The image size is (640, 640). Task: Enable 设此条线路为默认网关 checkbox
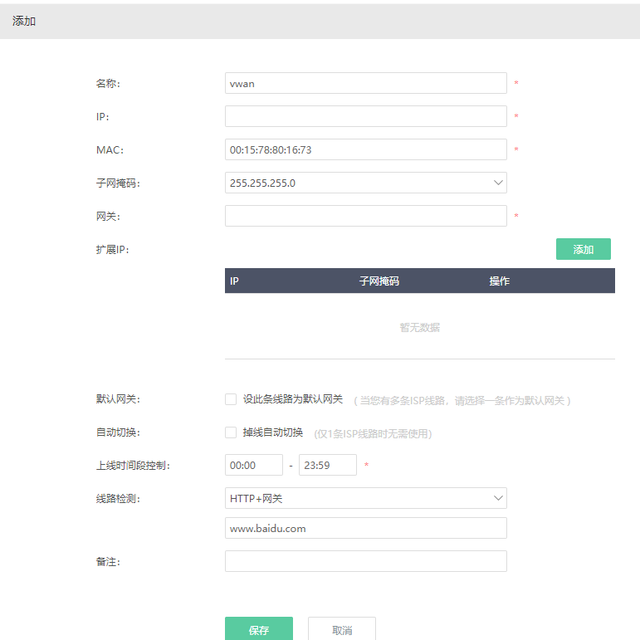click(231, 399)
